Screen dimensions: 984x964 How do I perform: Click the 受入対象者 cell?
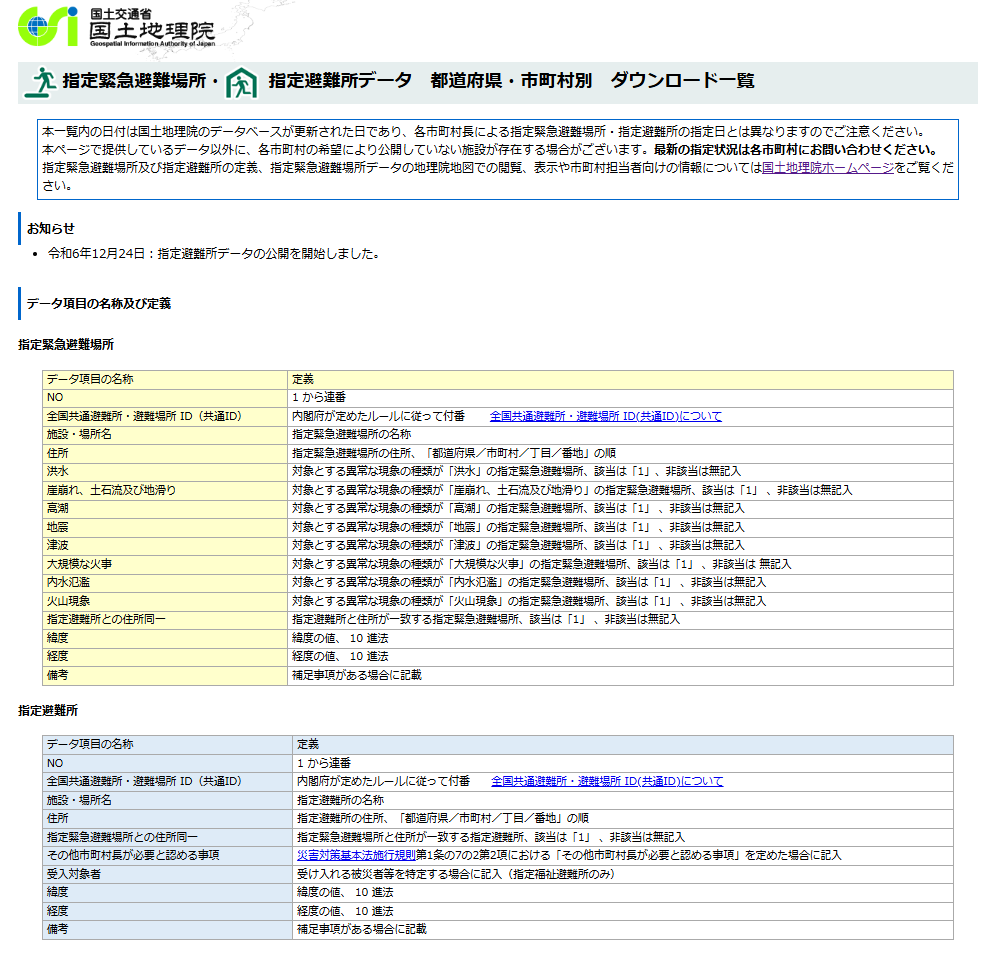pos(168,874)
